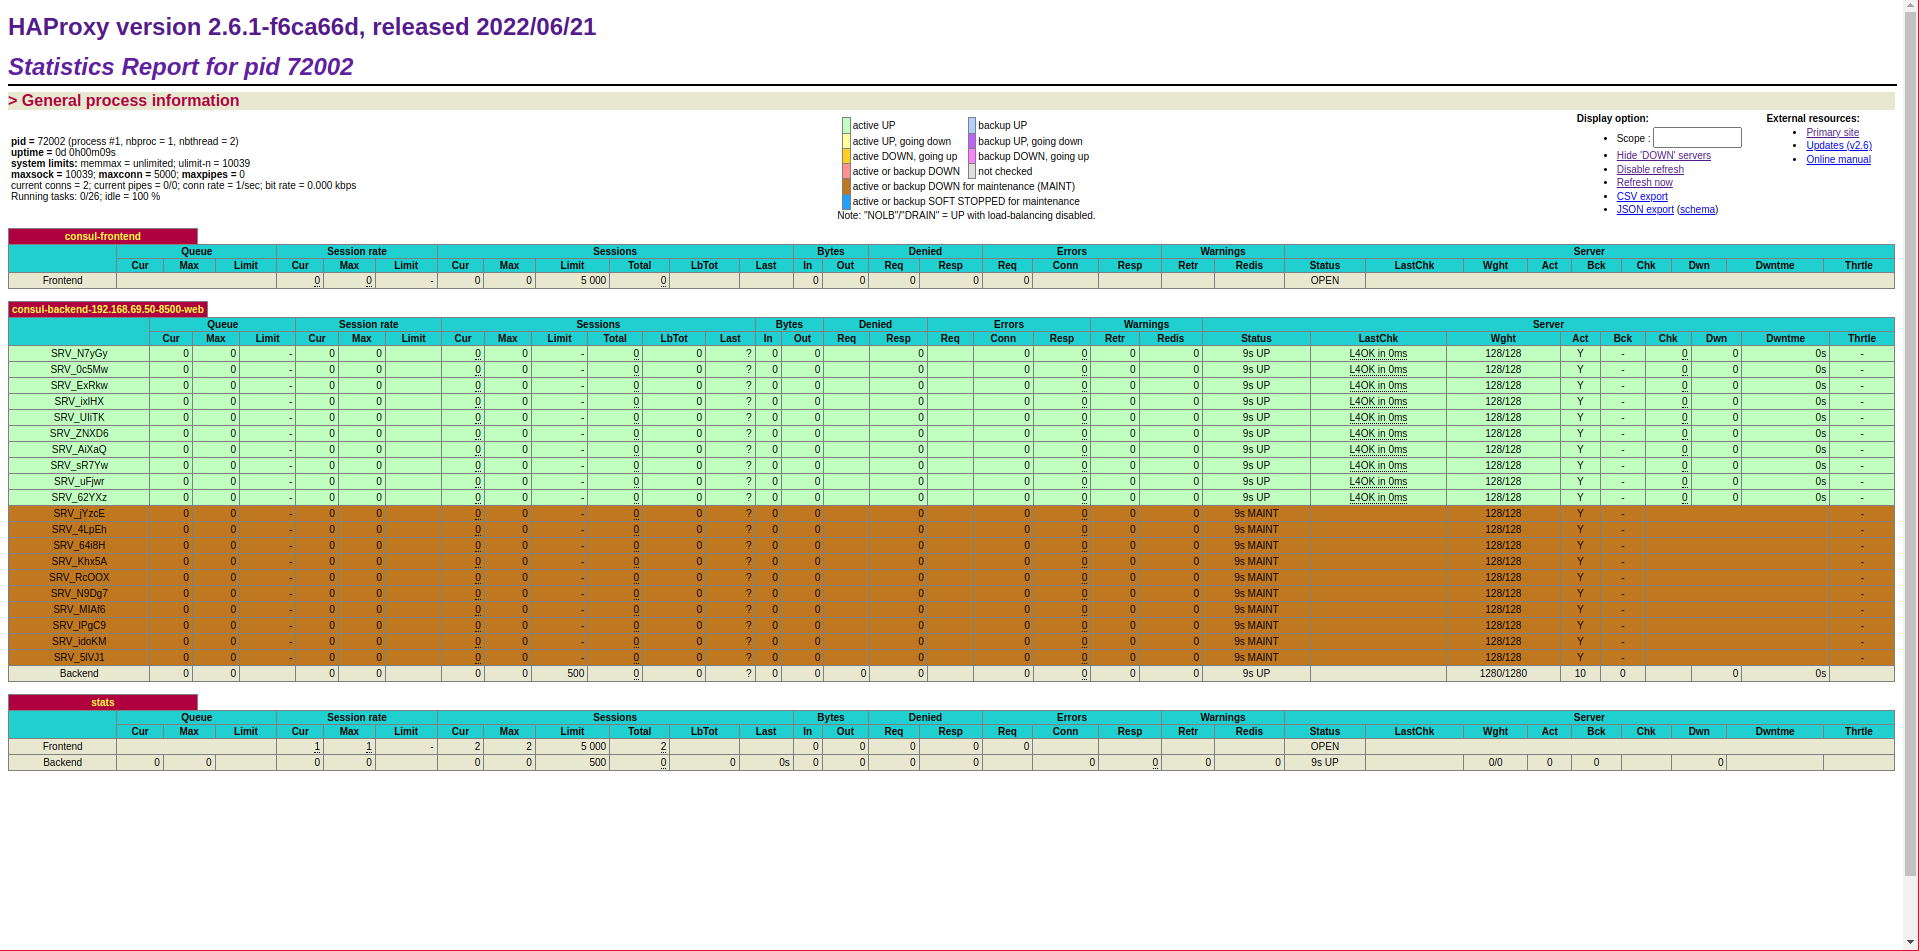Click the MAINT legend color swatch
The image size is (1919, 951).
(846, 187)
